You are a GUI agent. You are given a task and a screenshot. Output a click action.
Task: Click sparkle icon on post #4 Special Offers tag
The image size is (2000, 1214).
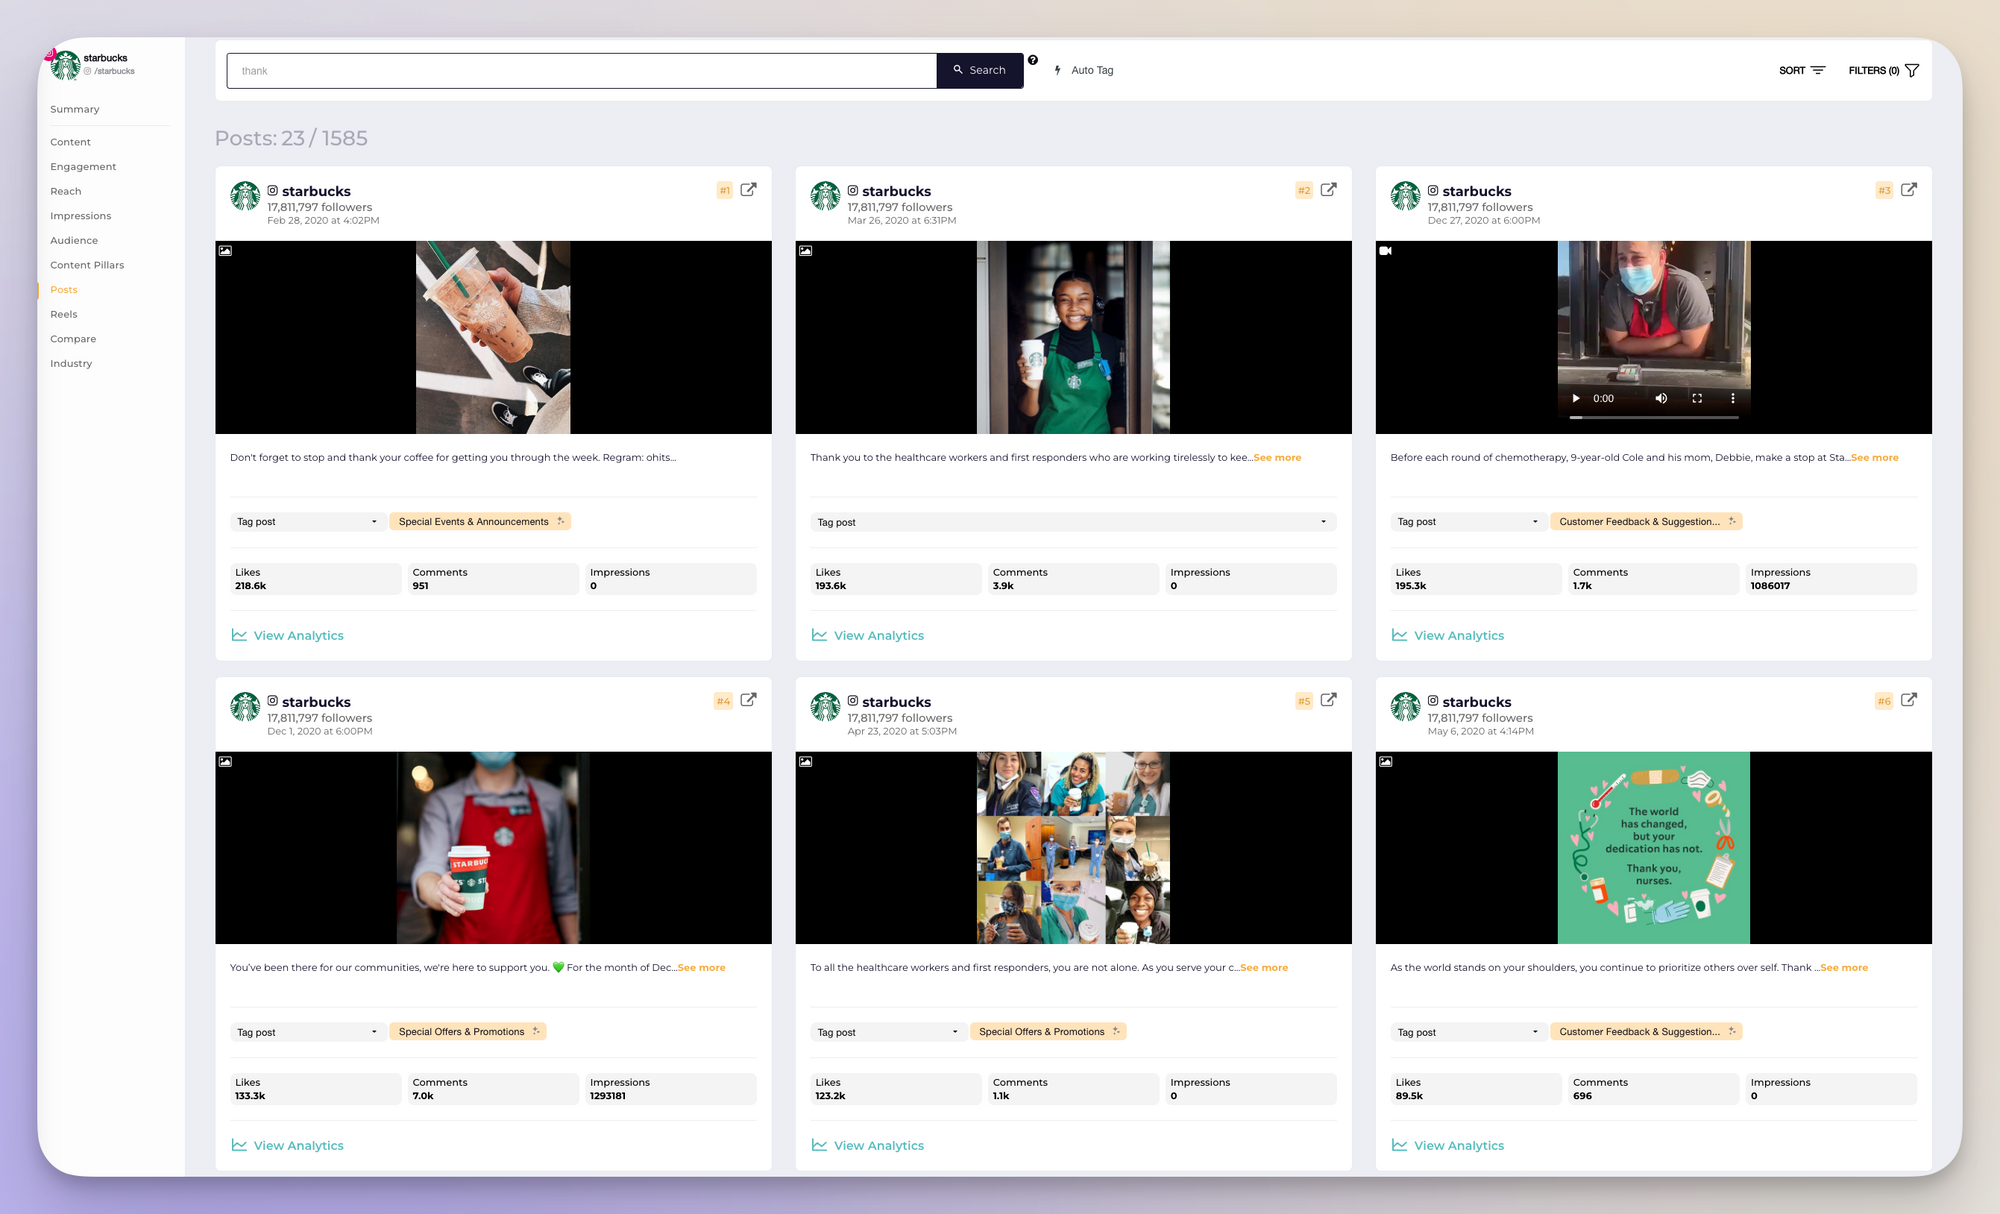(x=536, y=1031)
